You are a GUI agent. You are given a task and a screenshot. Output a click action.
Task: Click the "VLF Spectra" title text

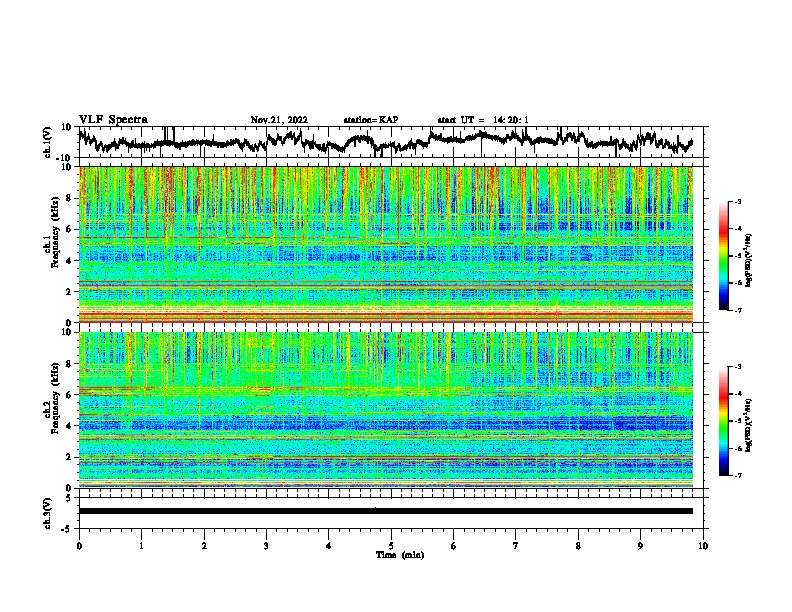tap(113, 120)
